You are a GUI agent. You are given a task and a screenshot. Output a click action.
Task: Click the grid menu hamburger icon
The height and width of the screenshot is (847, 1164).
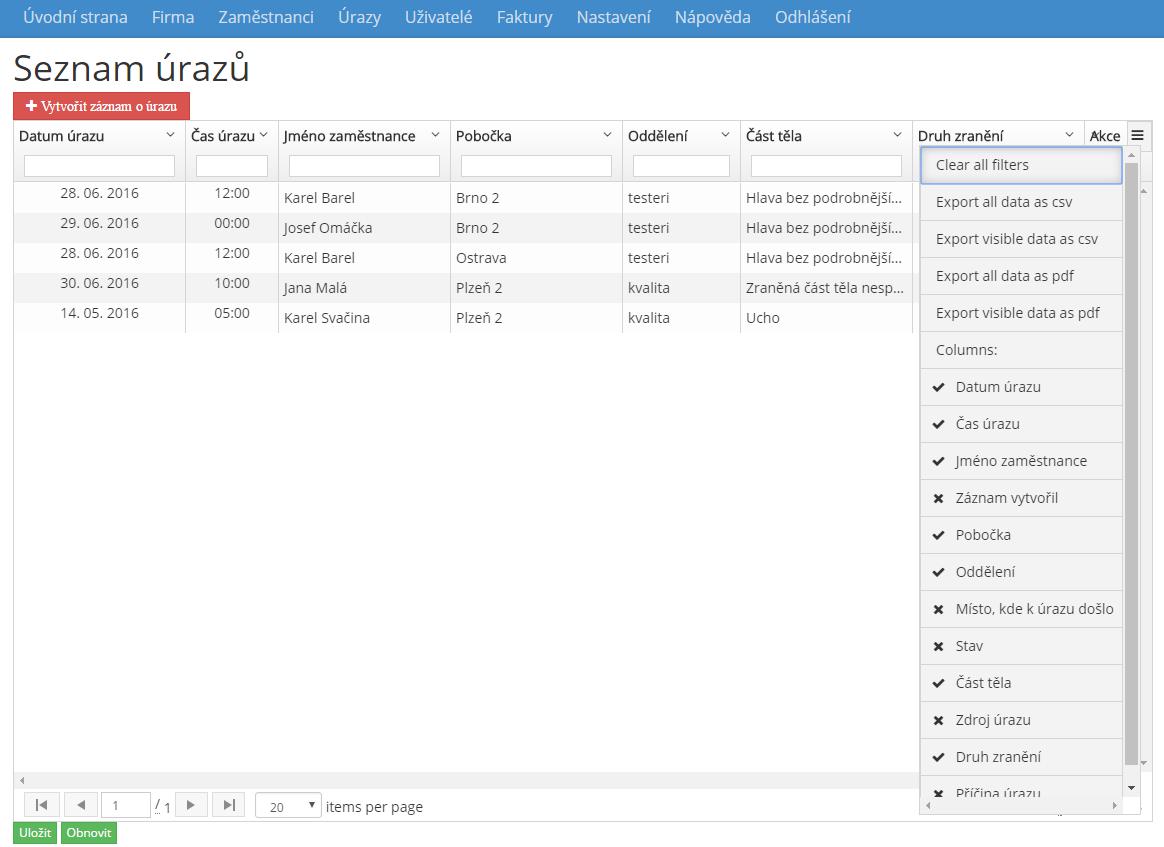(1137, 135)
